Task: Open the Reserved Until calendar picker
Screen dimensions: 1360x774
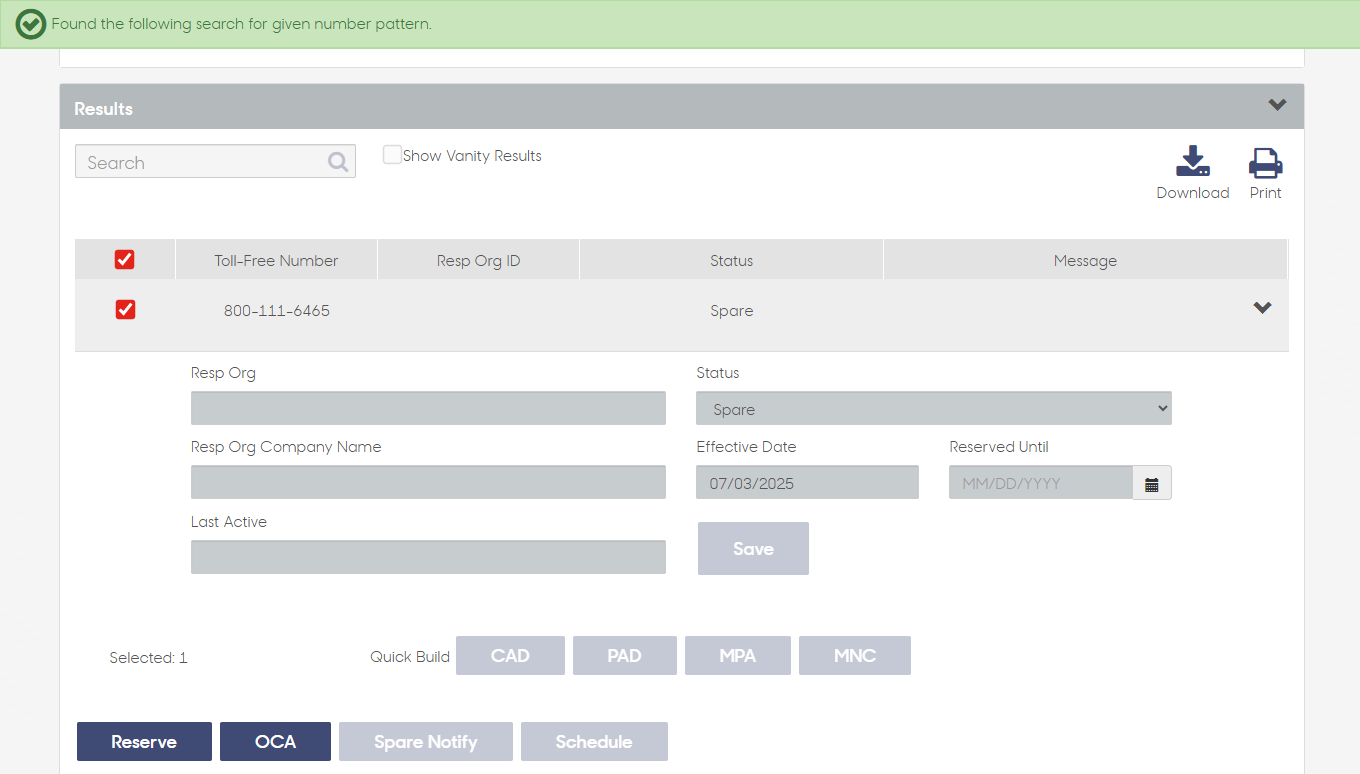Action: pyautogui.click(x=1152, y=483)
